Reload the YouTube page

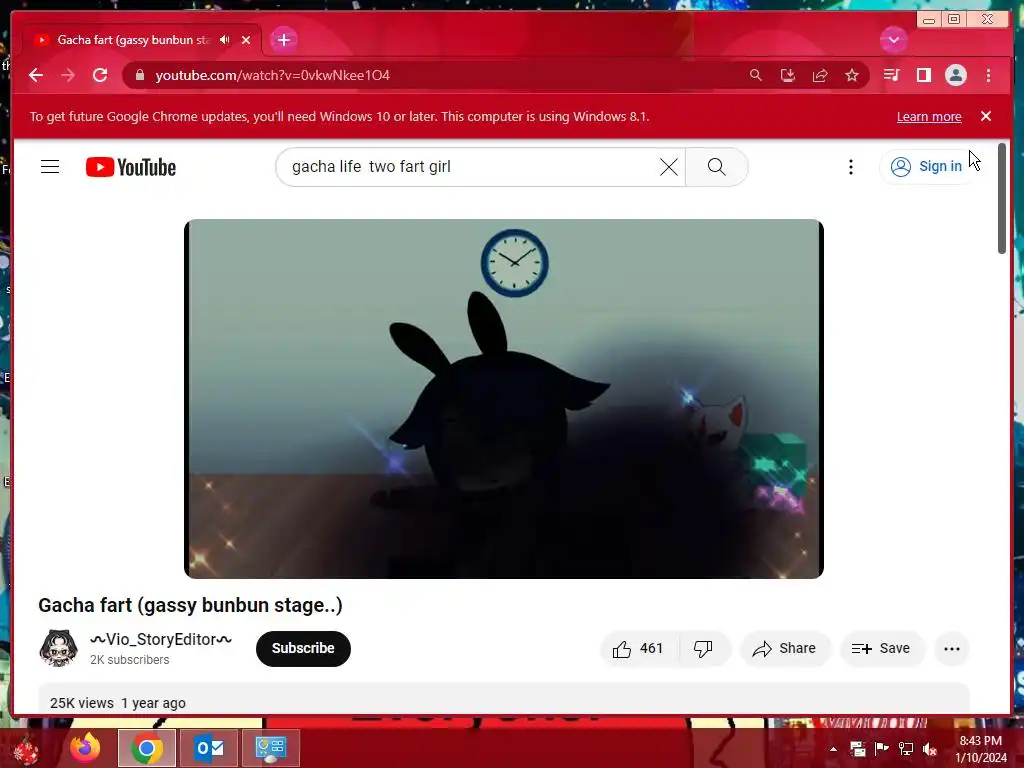point(100,75)
